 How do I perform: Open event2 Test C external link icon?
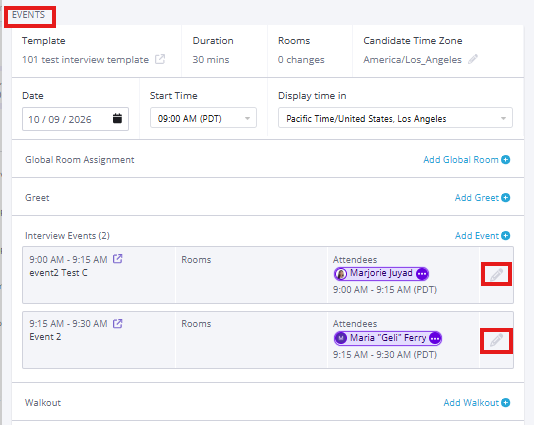(117, 259)
